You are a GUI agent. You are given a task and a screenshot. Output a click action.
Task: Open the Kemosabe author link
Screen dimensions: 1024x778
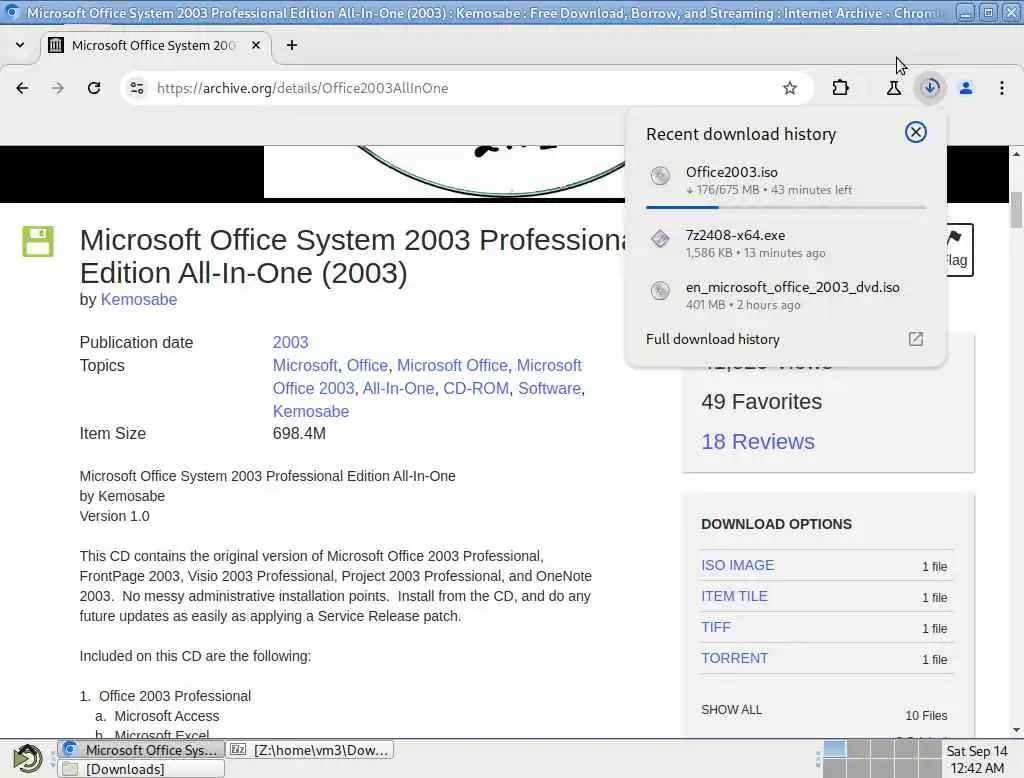pyautogui.click(x=138, y=299)
